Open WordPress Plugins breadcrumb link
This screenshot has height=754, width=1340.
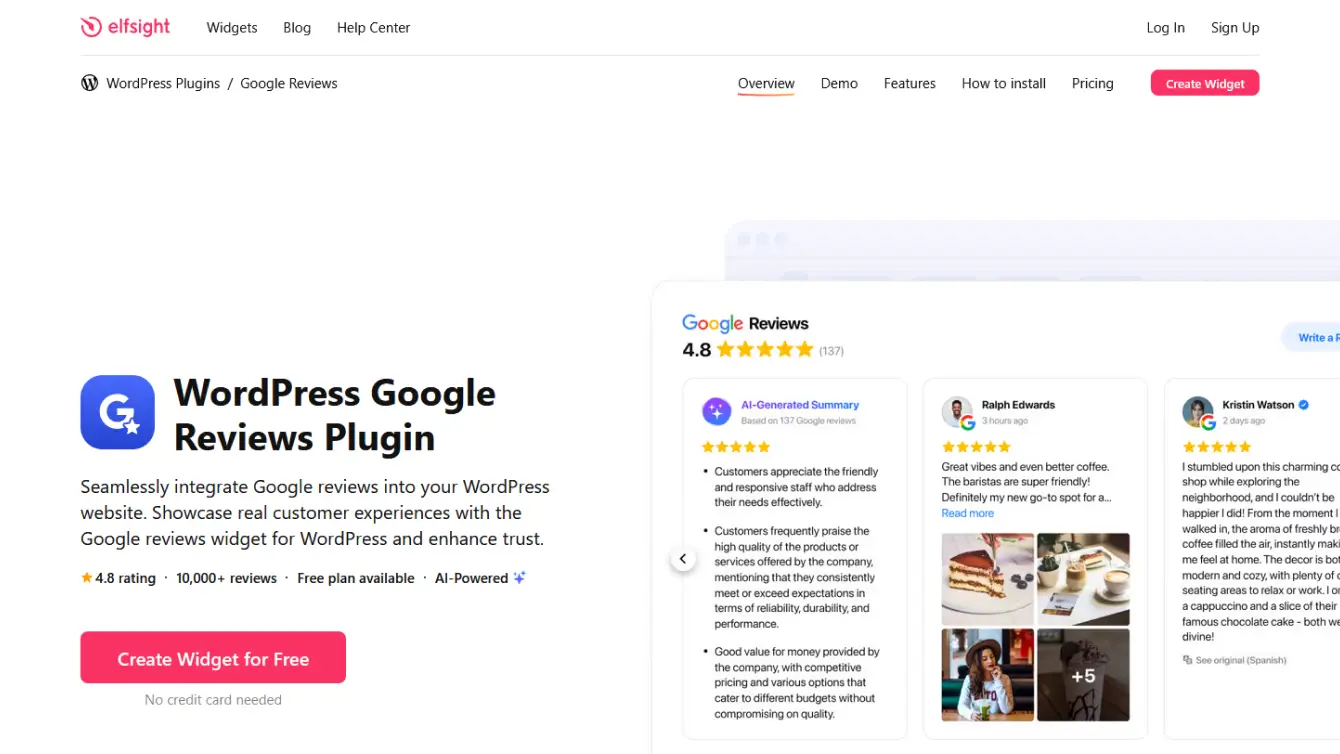(163, 83)
